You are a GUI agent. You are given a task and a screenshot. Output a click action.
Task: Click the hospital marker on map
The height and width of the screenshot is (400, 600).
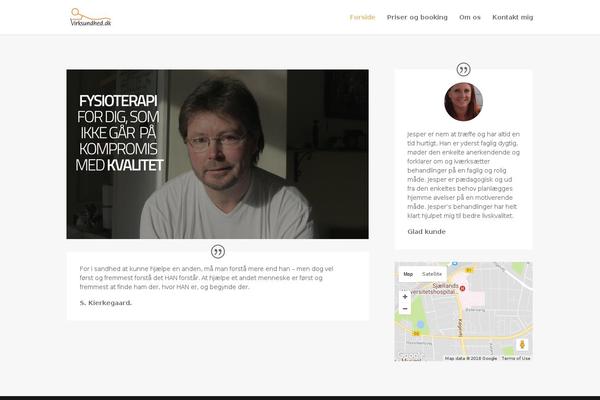coord(462,288)
